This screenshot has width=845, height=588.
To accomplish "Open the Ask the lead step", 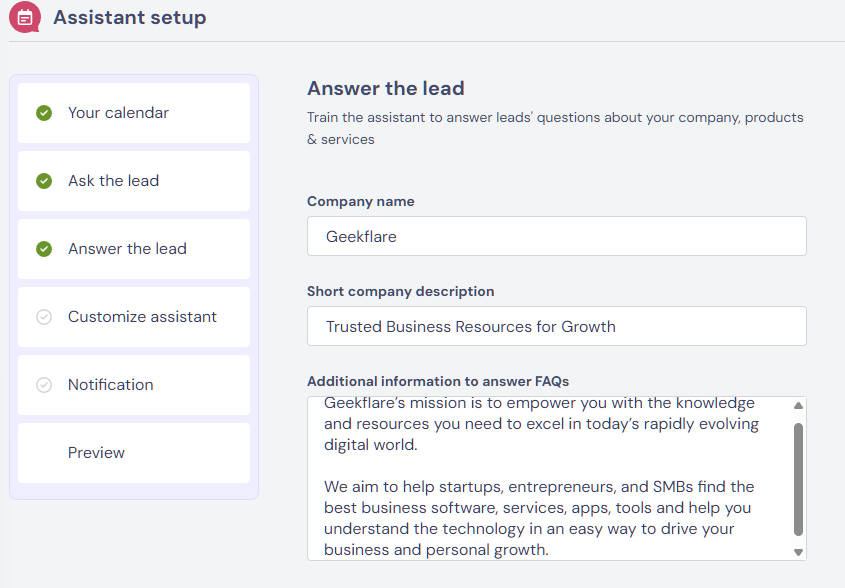I will (134, 181).
